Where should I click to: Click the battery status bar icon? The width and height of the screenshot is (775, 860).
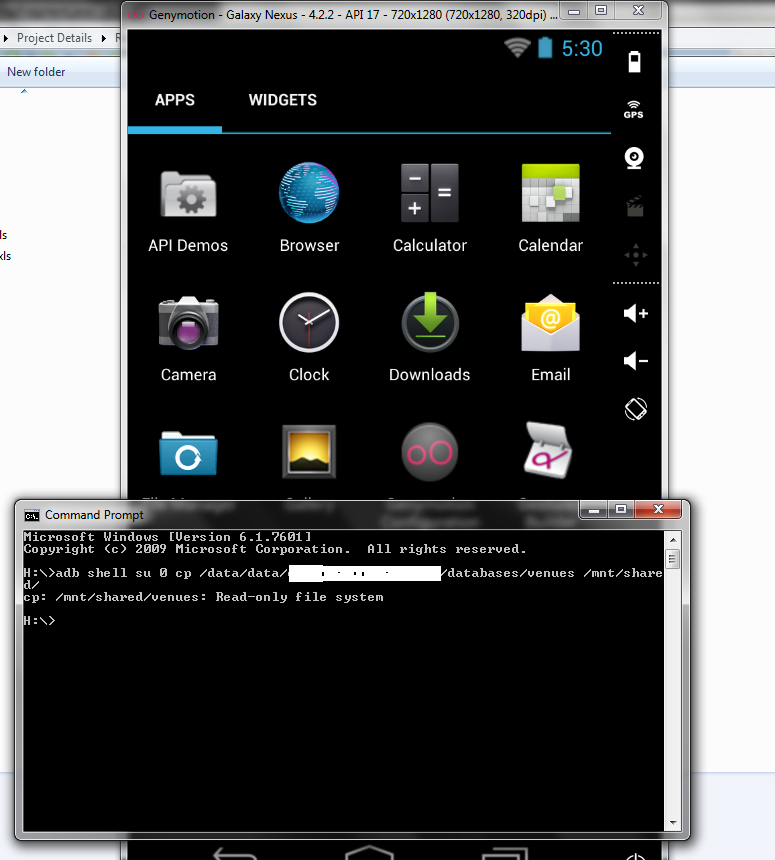pos(545,48)
